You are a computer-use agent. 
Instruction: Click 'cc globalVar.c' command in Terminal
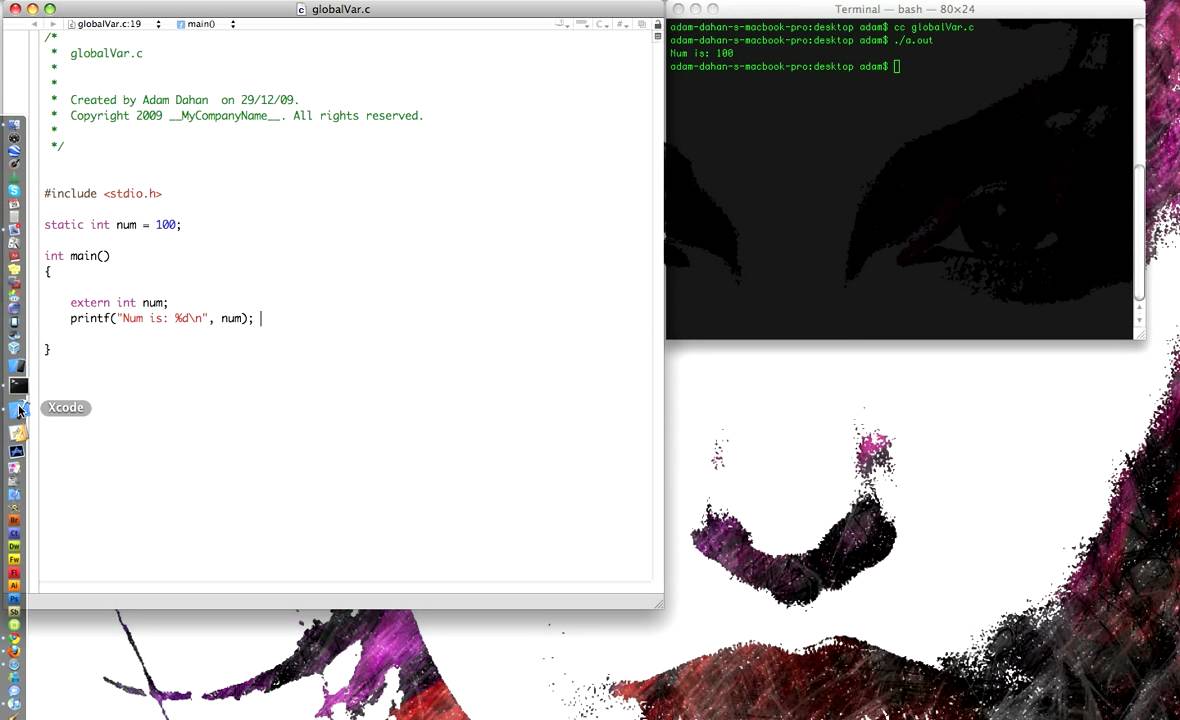934,27
